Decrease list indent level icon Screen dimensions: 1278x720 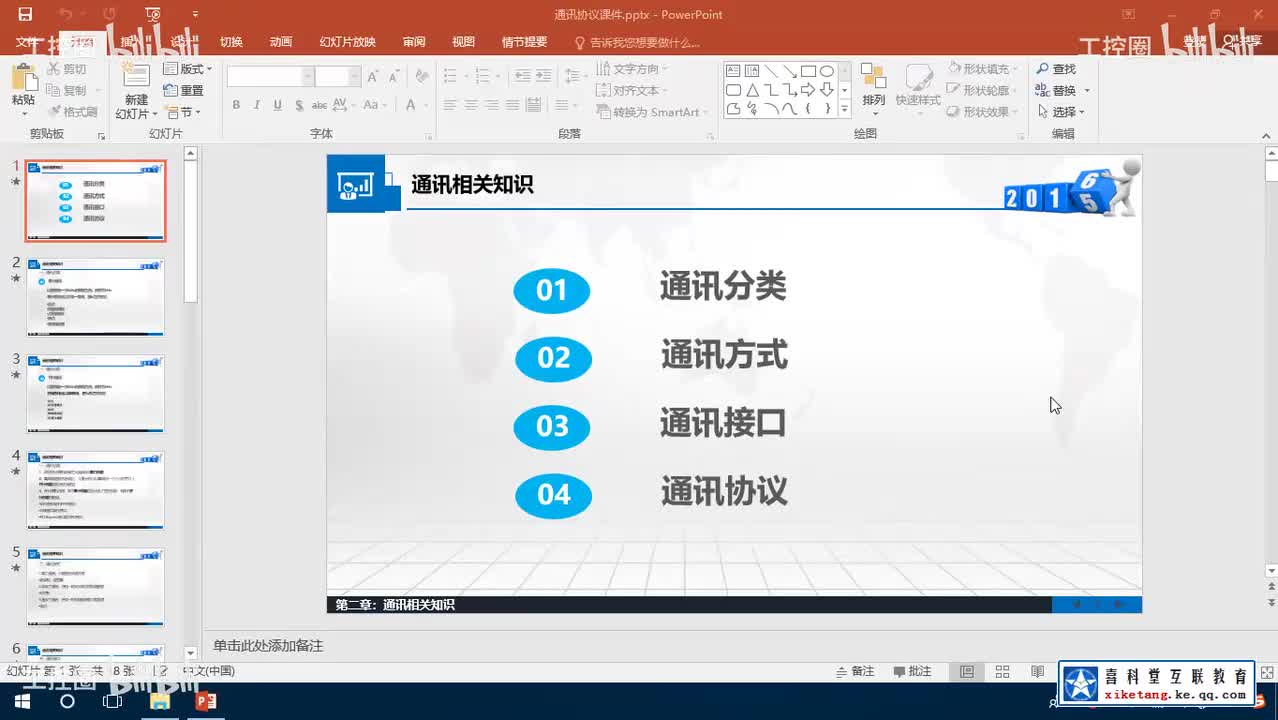521,76
